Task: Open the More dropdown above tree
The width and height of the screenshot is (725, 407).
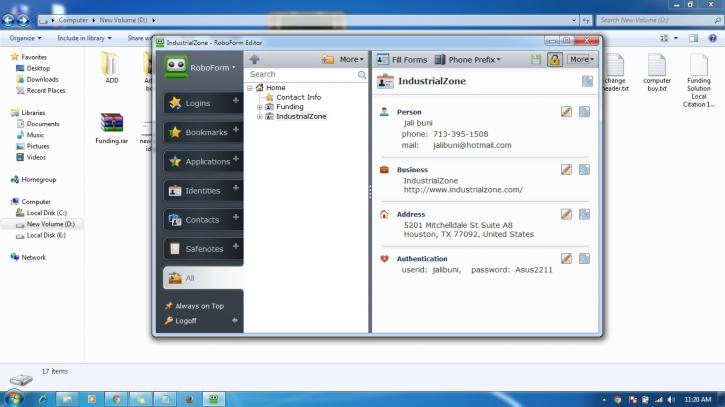Action: (x=351, y=59)
